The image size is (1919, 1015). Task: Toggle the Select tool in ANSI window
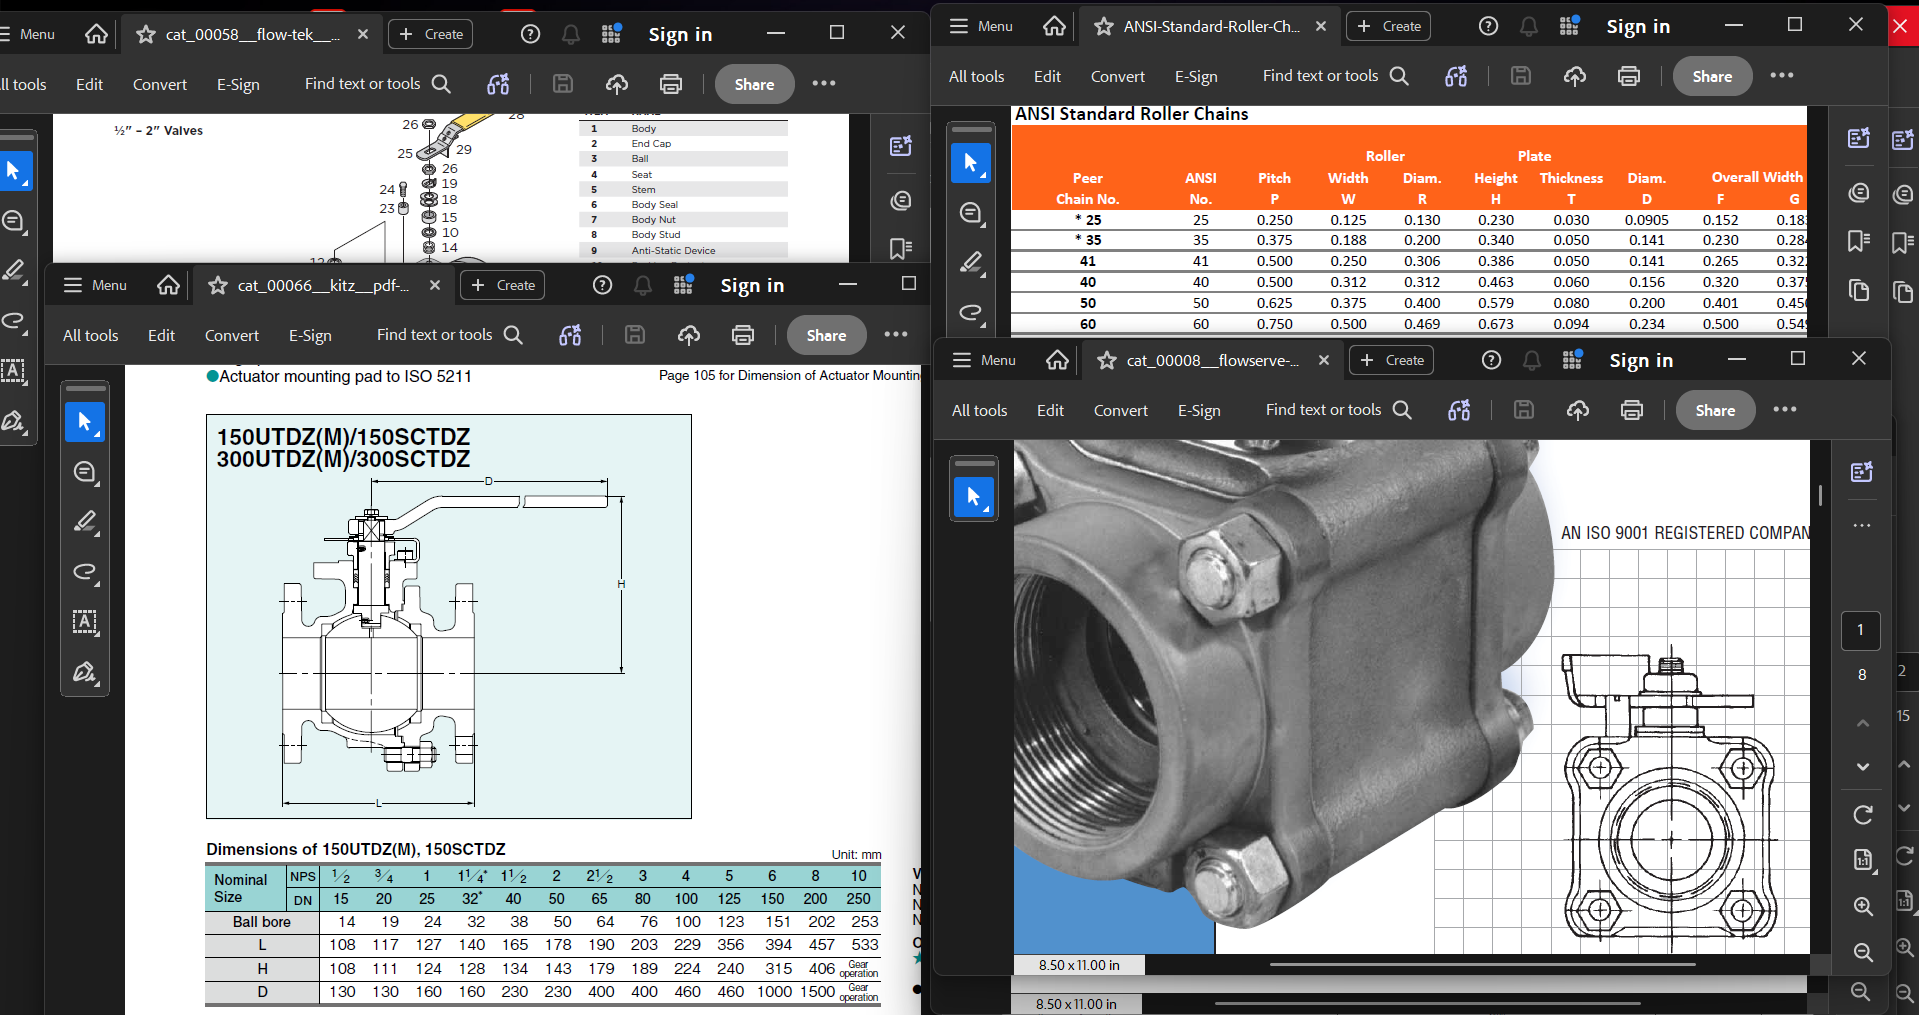[x=971, y=163]
